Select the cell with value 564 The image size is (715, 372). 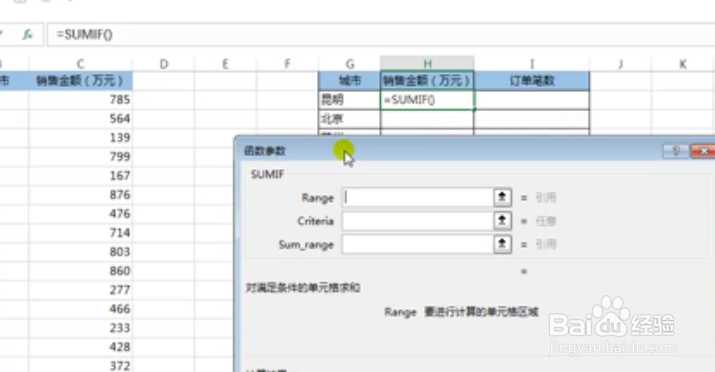[x=80, y=119]
